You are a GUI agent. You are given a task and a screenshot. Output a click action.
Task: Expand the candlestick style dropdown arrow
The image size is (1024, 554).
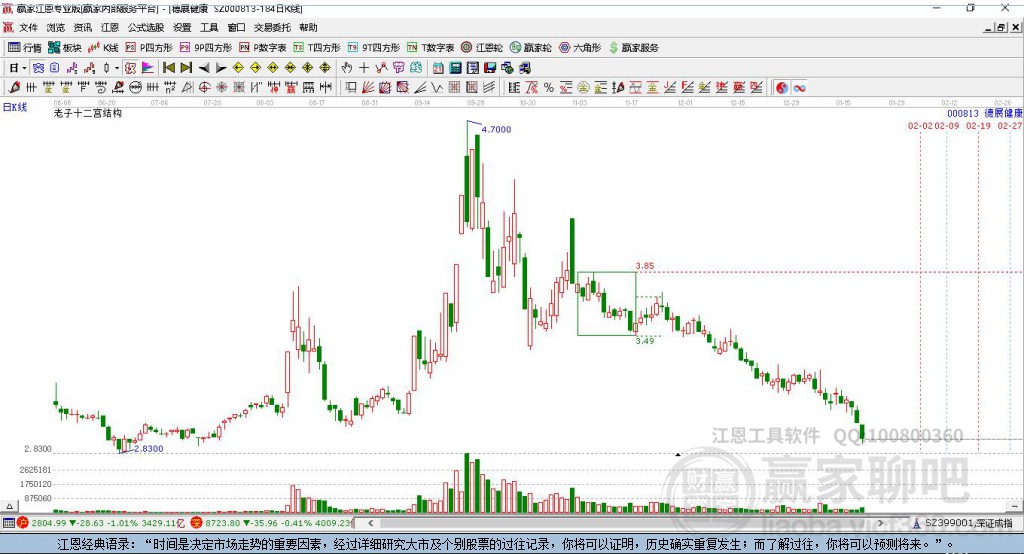pyautogui.click(x=117, y=68)
